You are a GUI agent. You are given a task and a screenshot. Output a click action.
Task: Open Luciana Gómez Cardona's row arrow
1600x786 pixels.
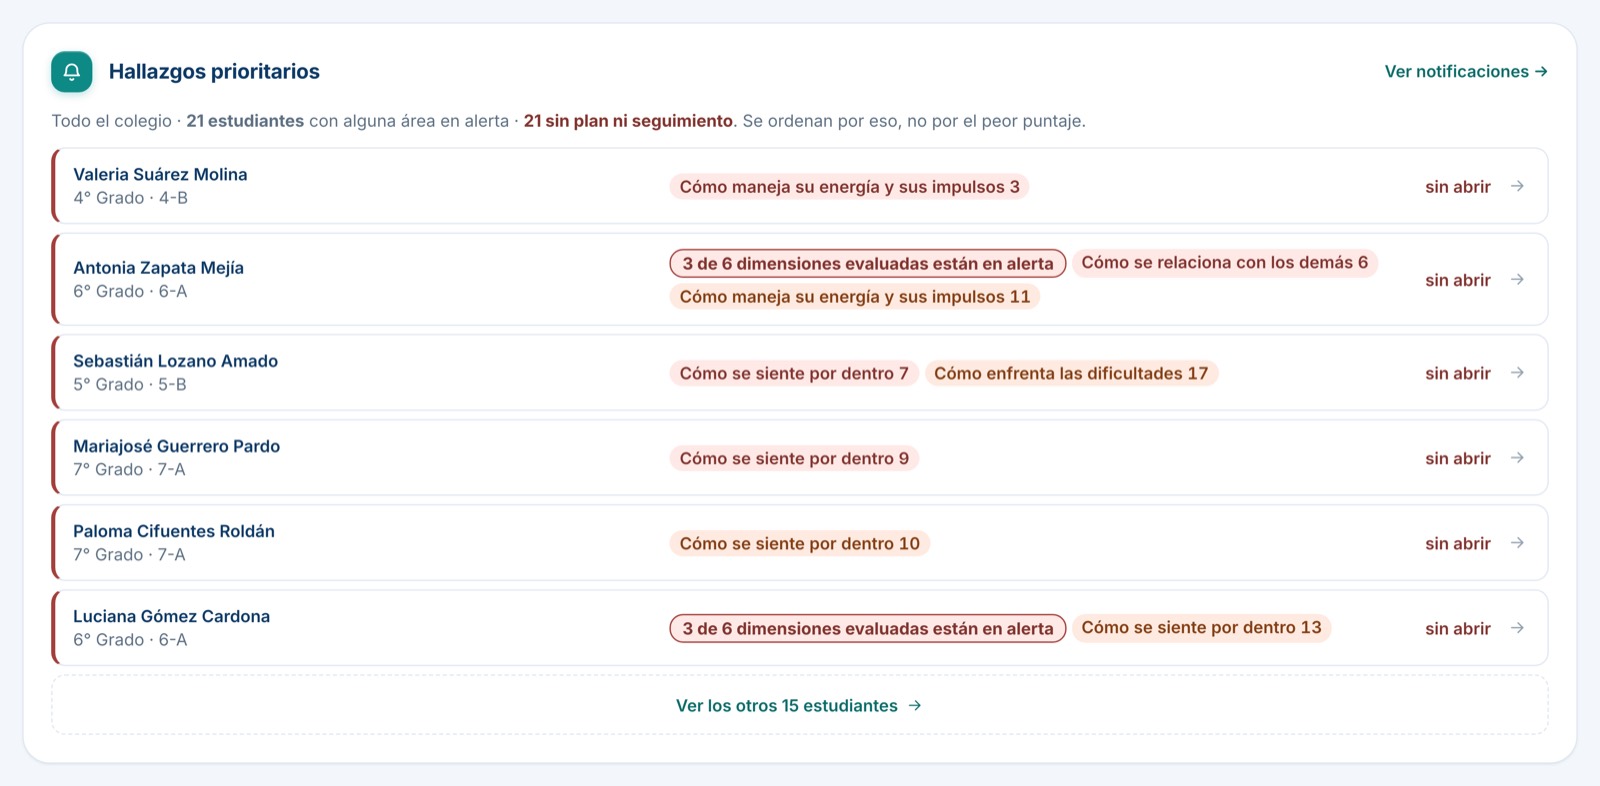(1517, 628)
